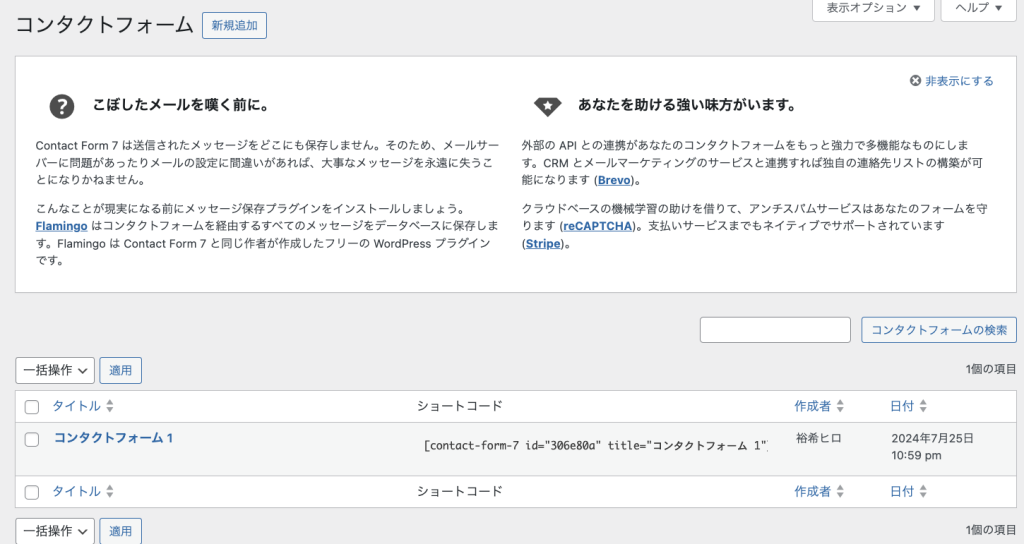Open the Brevo link
The width and height of the screenshot is (1024, 544).
(x=615, y=180)
